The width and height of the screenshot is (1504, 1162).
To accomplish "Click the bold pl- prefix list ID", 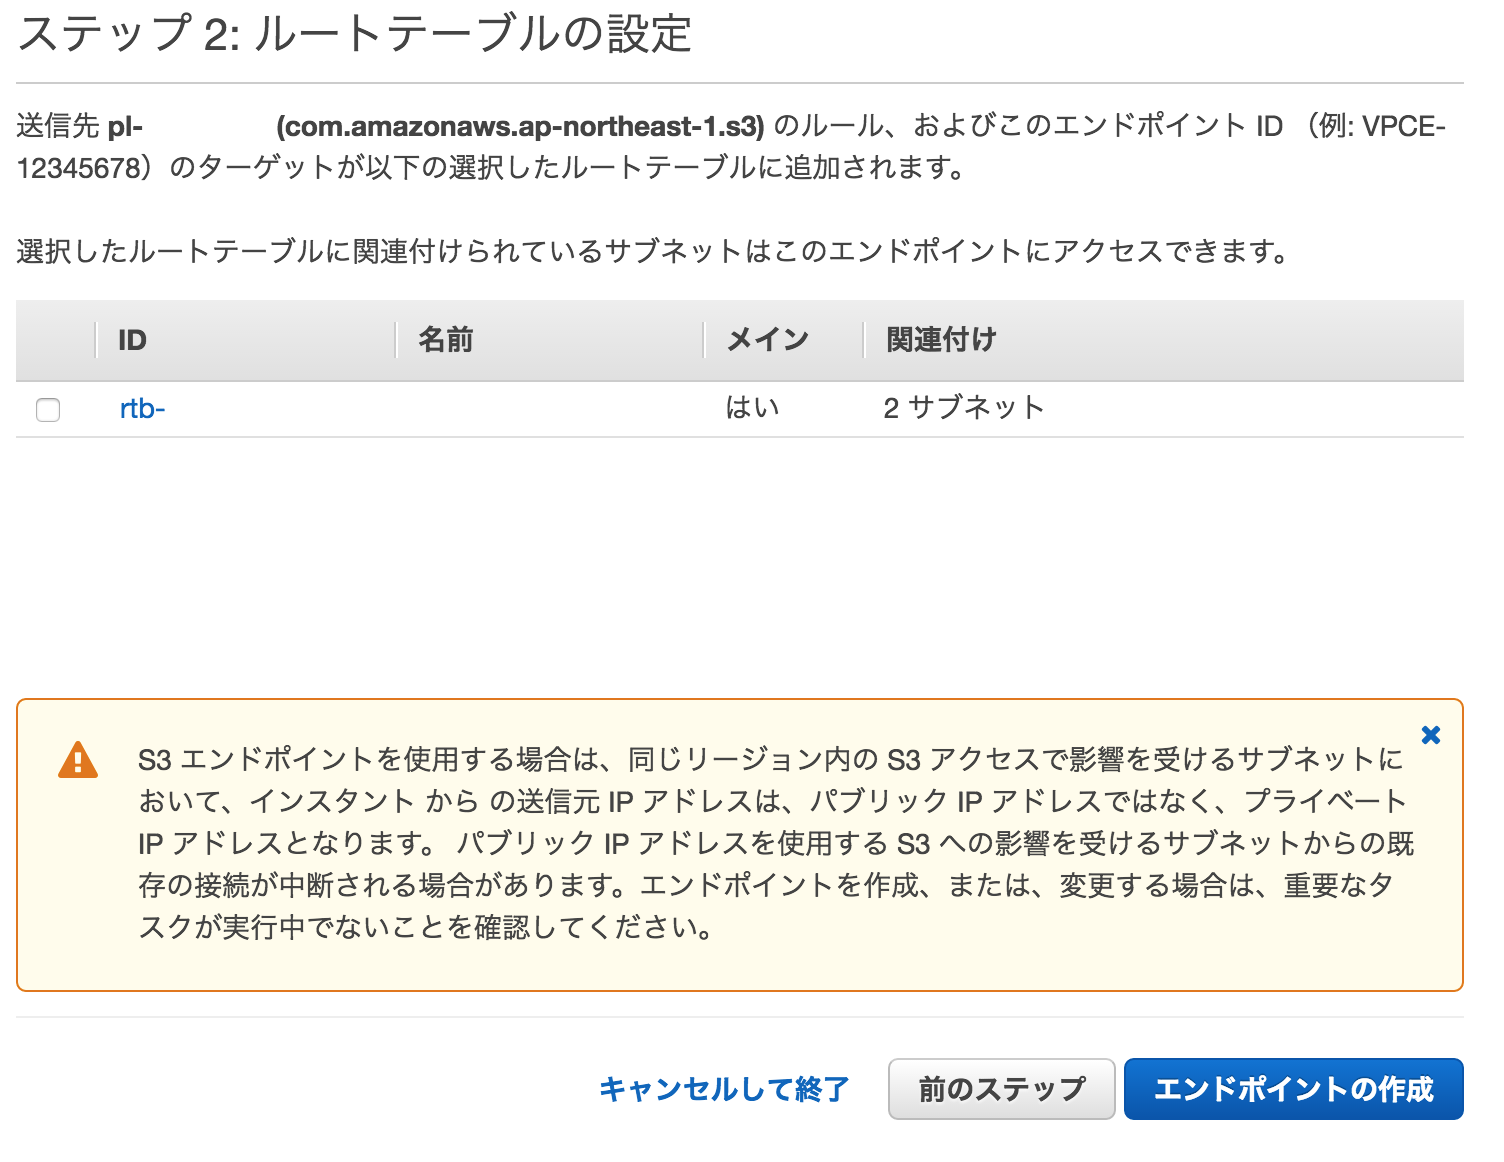I will [x=125, y=126].
